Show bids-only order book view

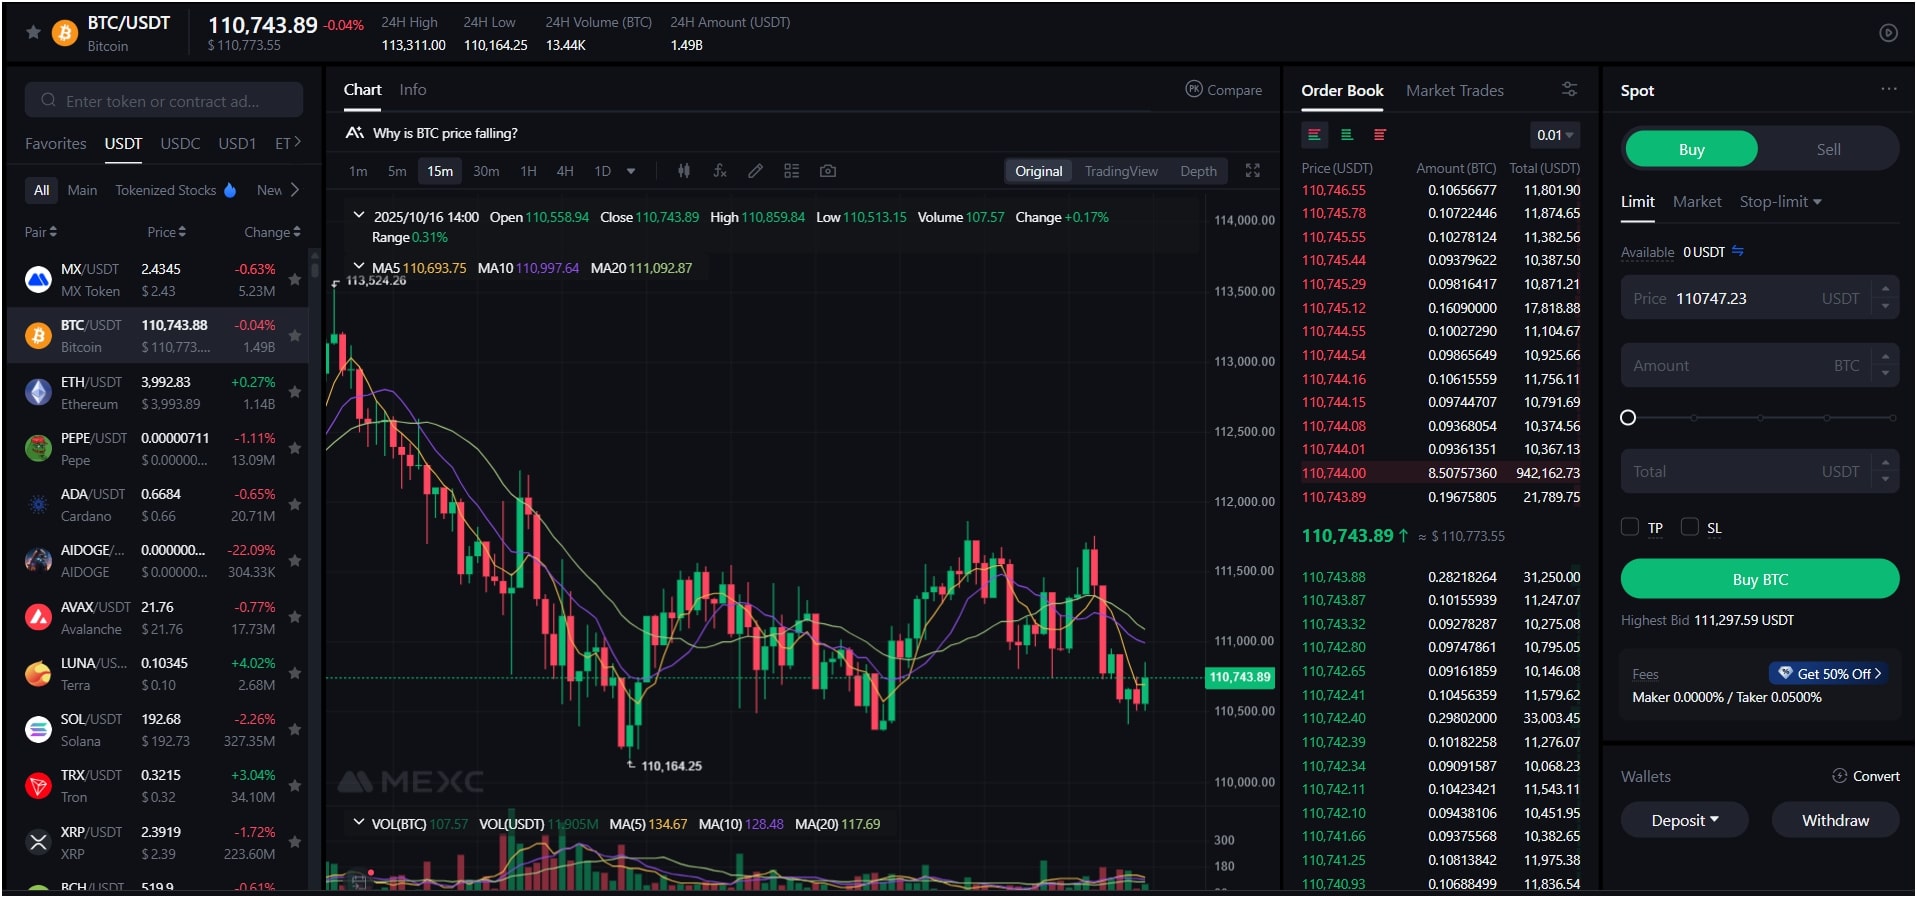[x=1347, y=135]
